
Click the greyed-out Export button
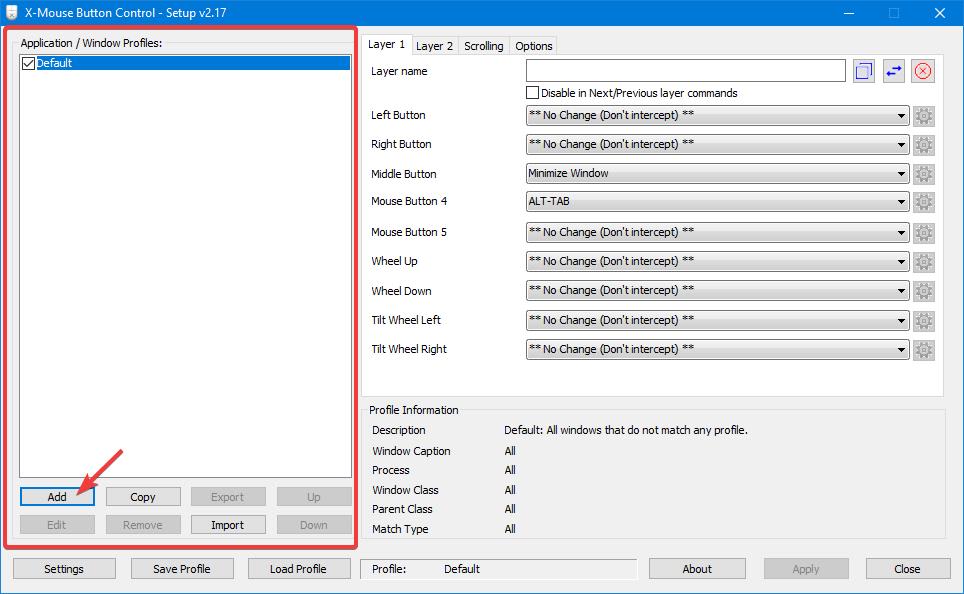[x=228, y=497]
